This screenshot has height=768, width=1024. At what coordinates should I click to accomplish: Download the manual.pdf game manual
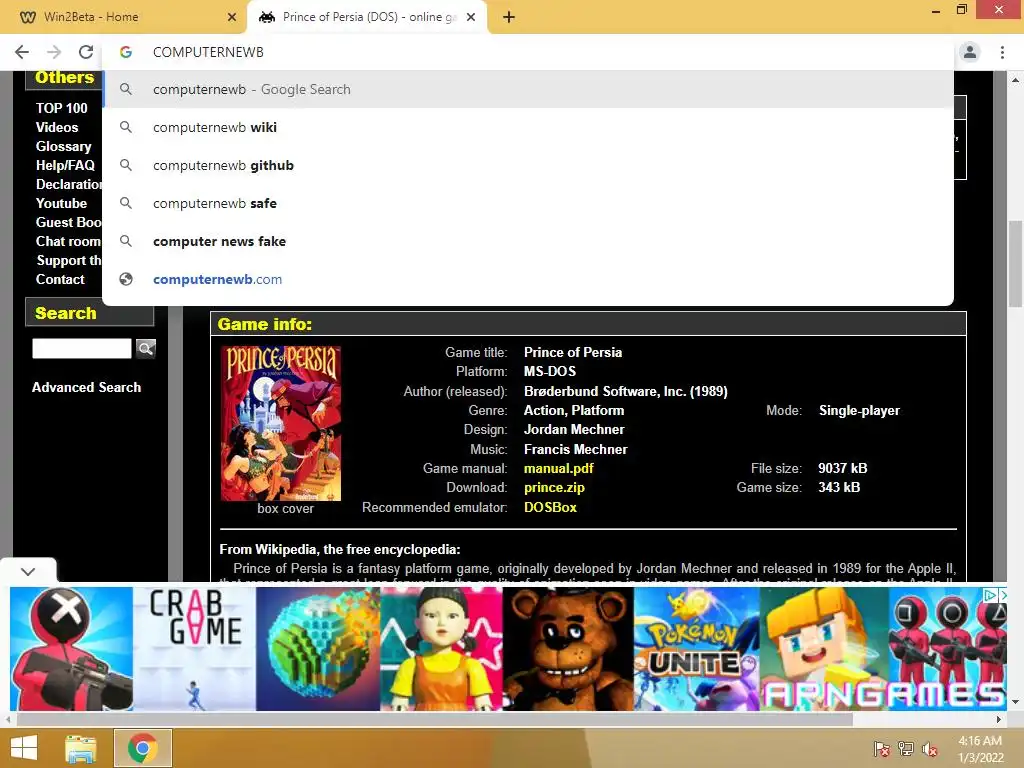(558, 468)
